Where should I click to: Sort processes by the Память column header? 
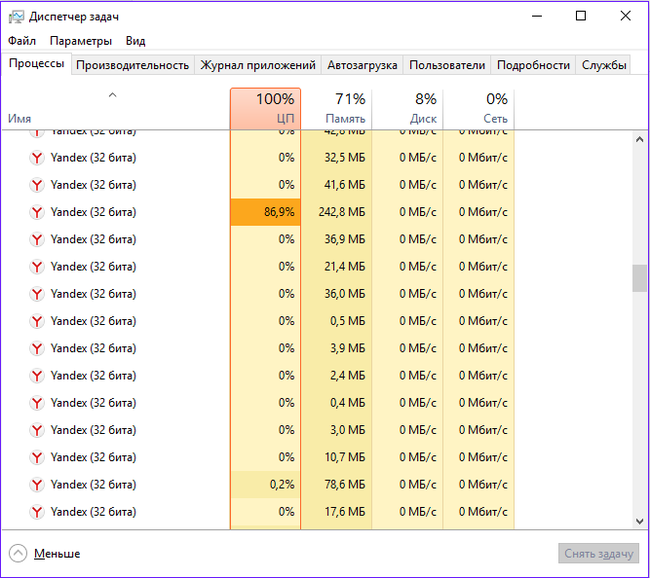(336, 109)
